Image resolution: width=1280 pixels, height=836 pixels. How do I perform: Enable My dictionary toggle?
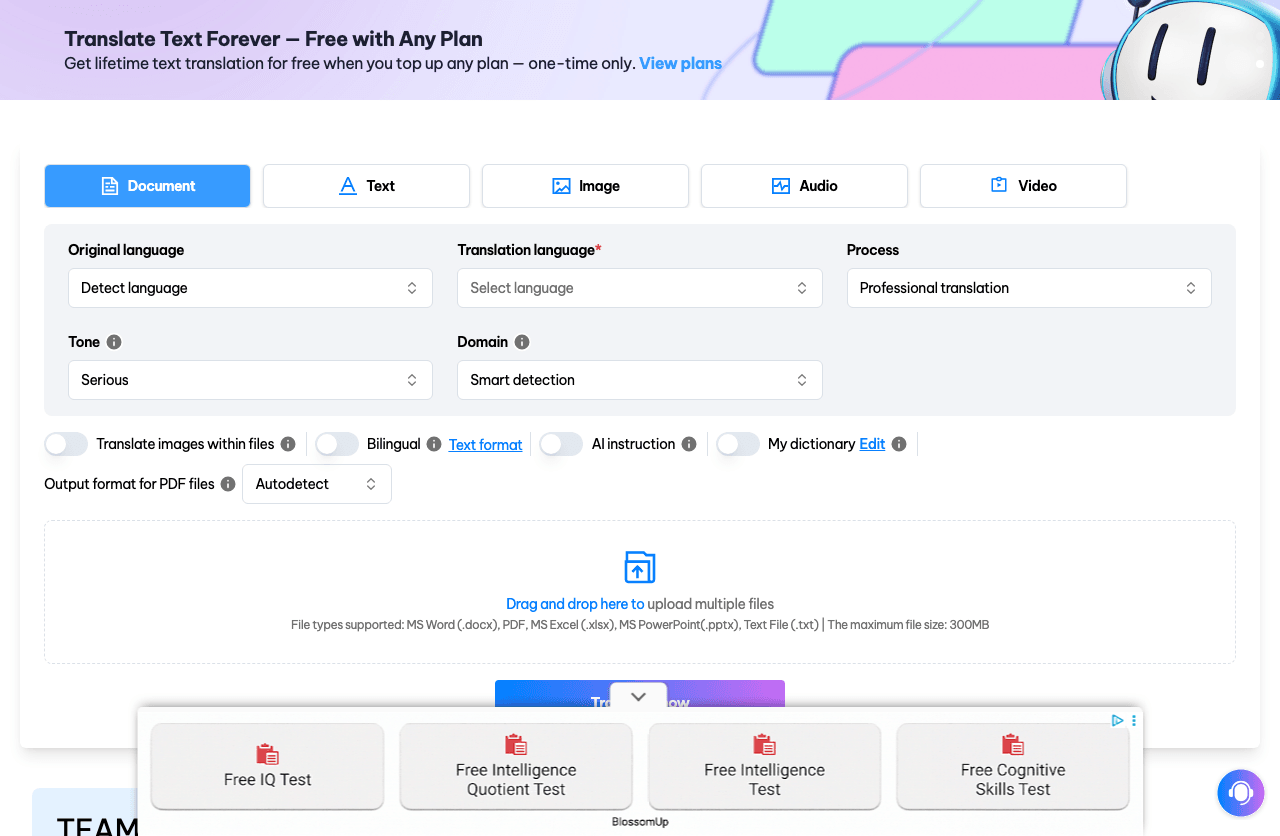[738, 444]
